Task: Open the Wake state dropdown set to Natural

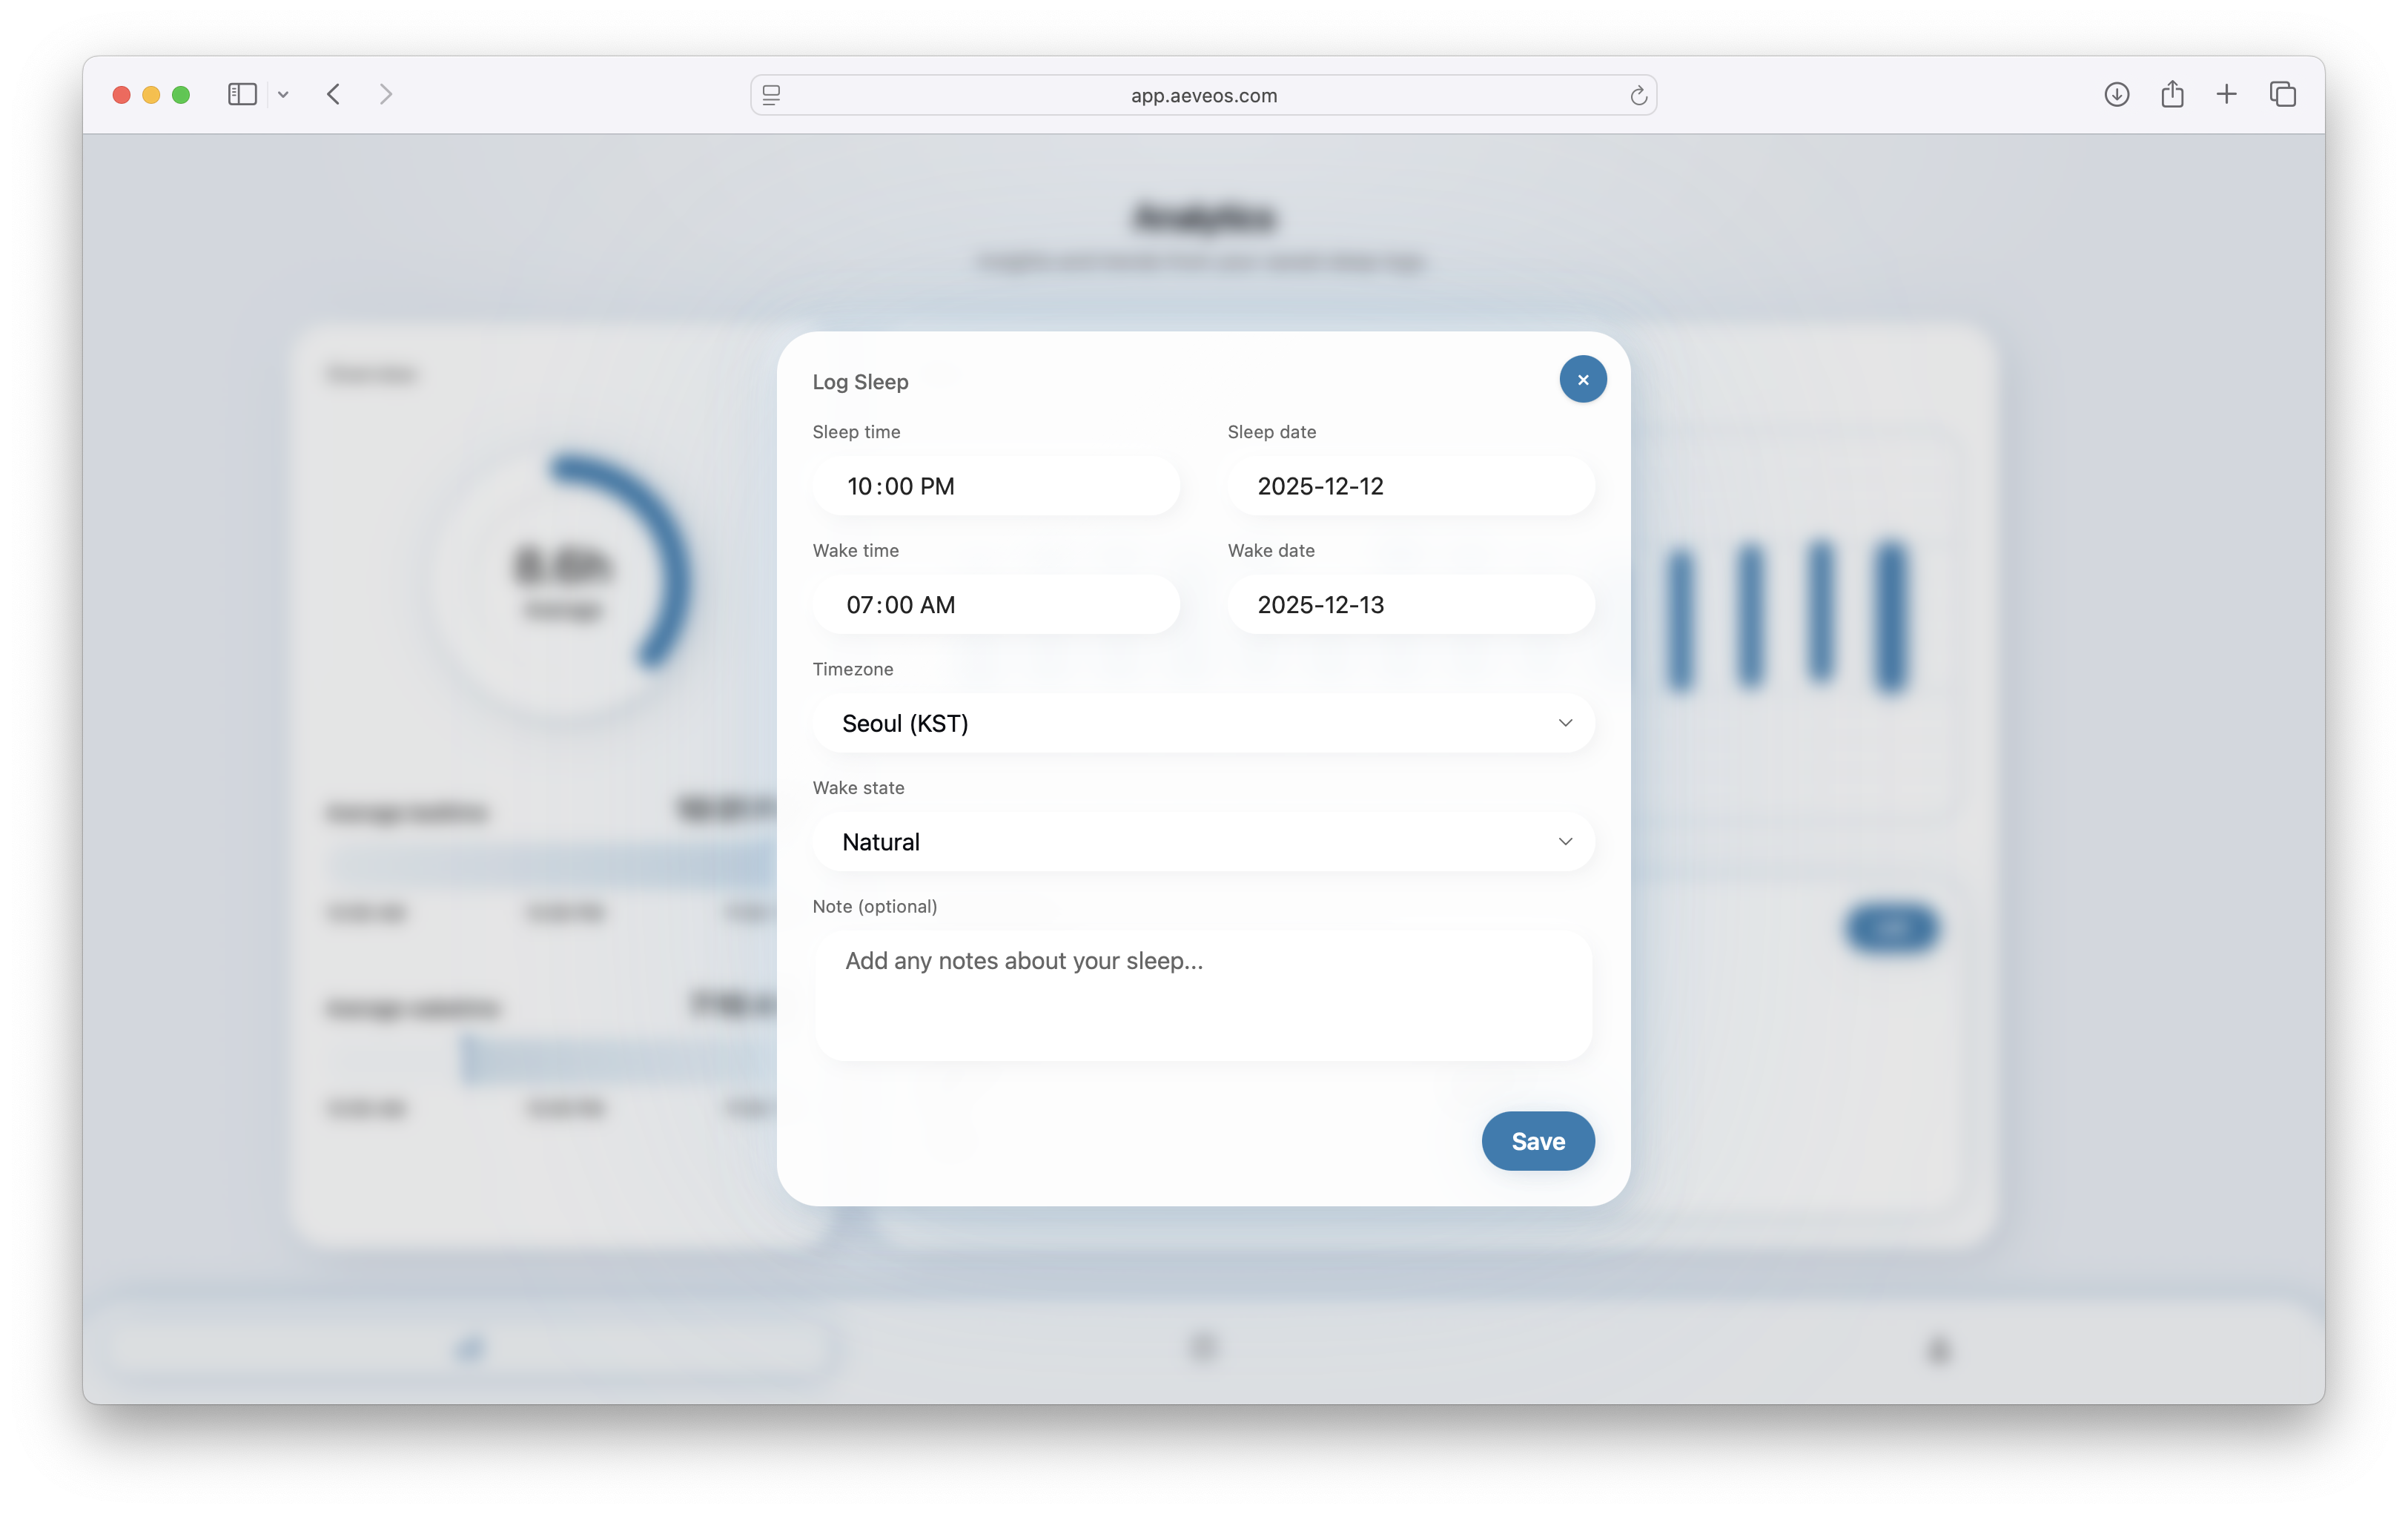Action: [x=1203, y=842]
